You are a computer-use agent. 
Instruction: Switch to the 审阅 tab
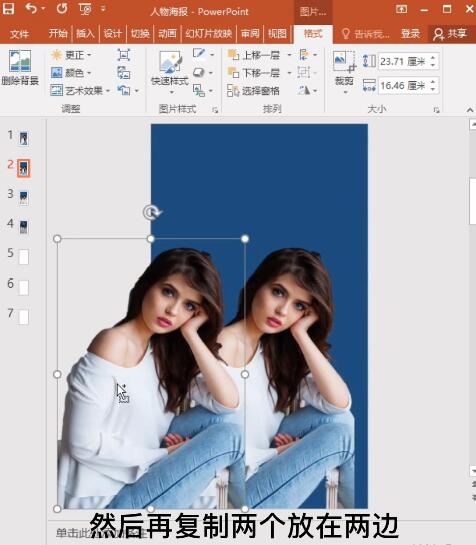point(250,34)
